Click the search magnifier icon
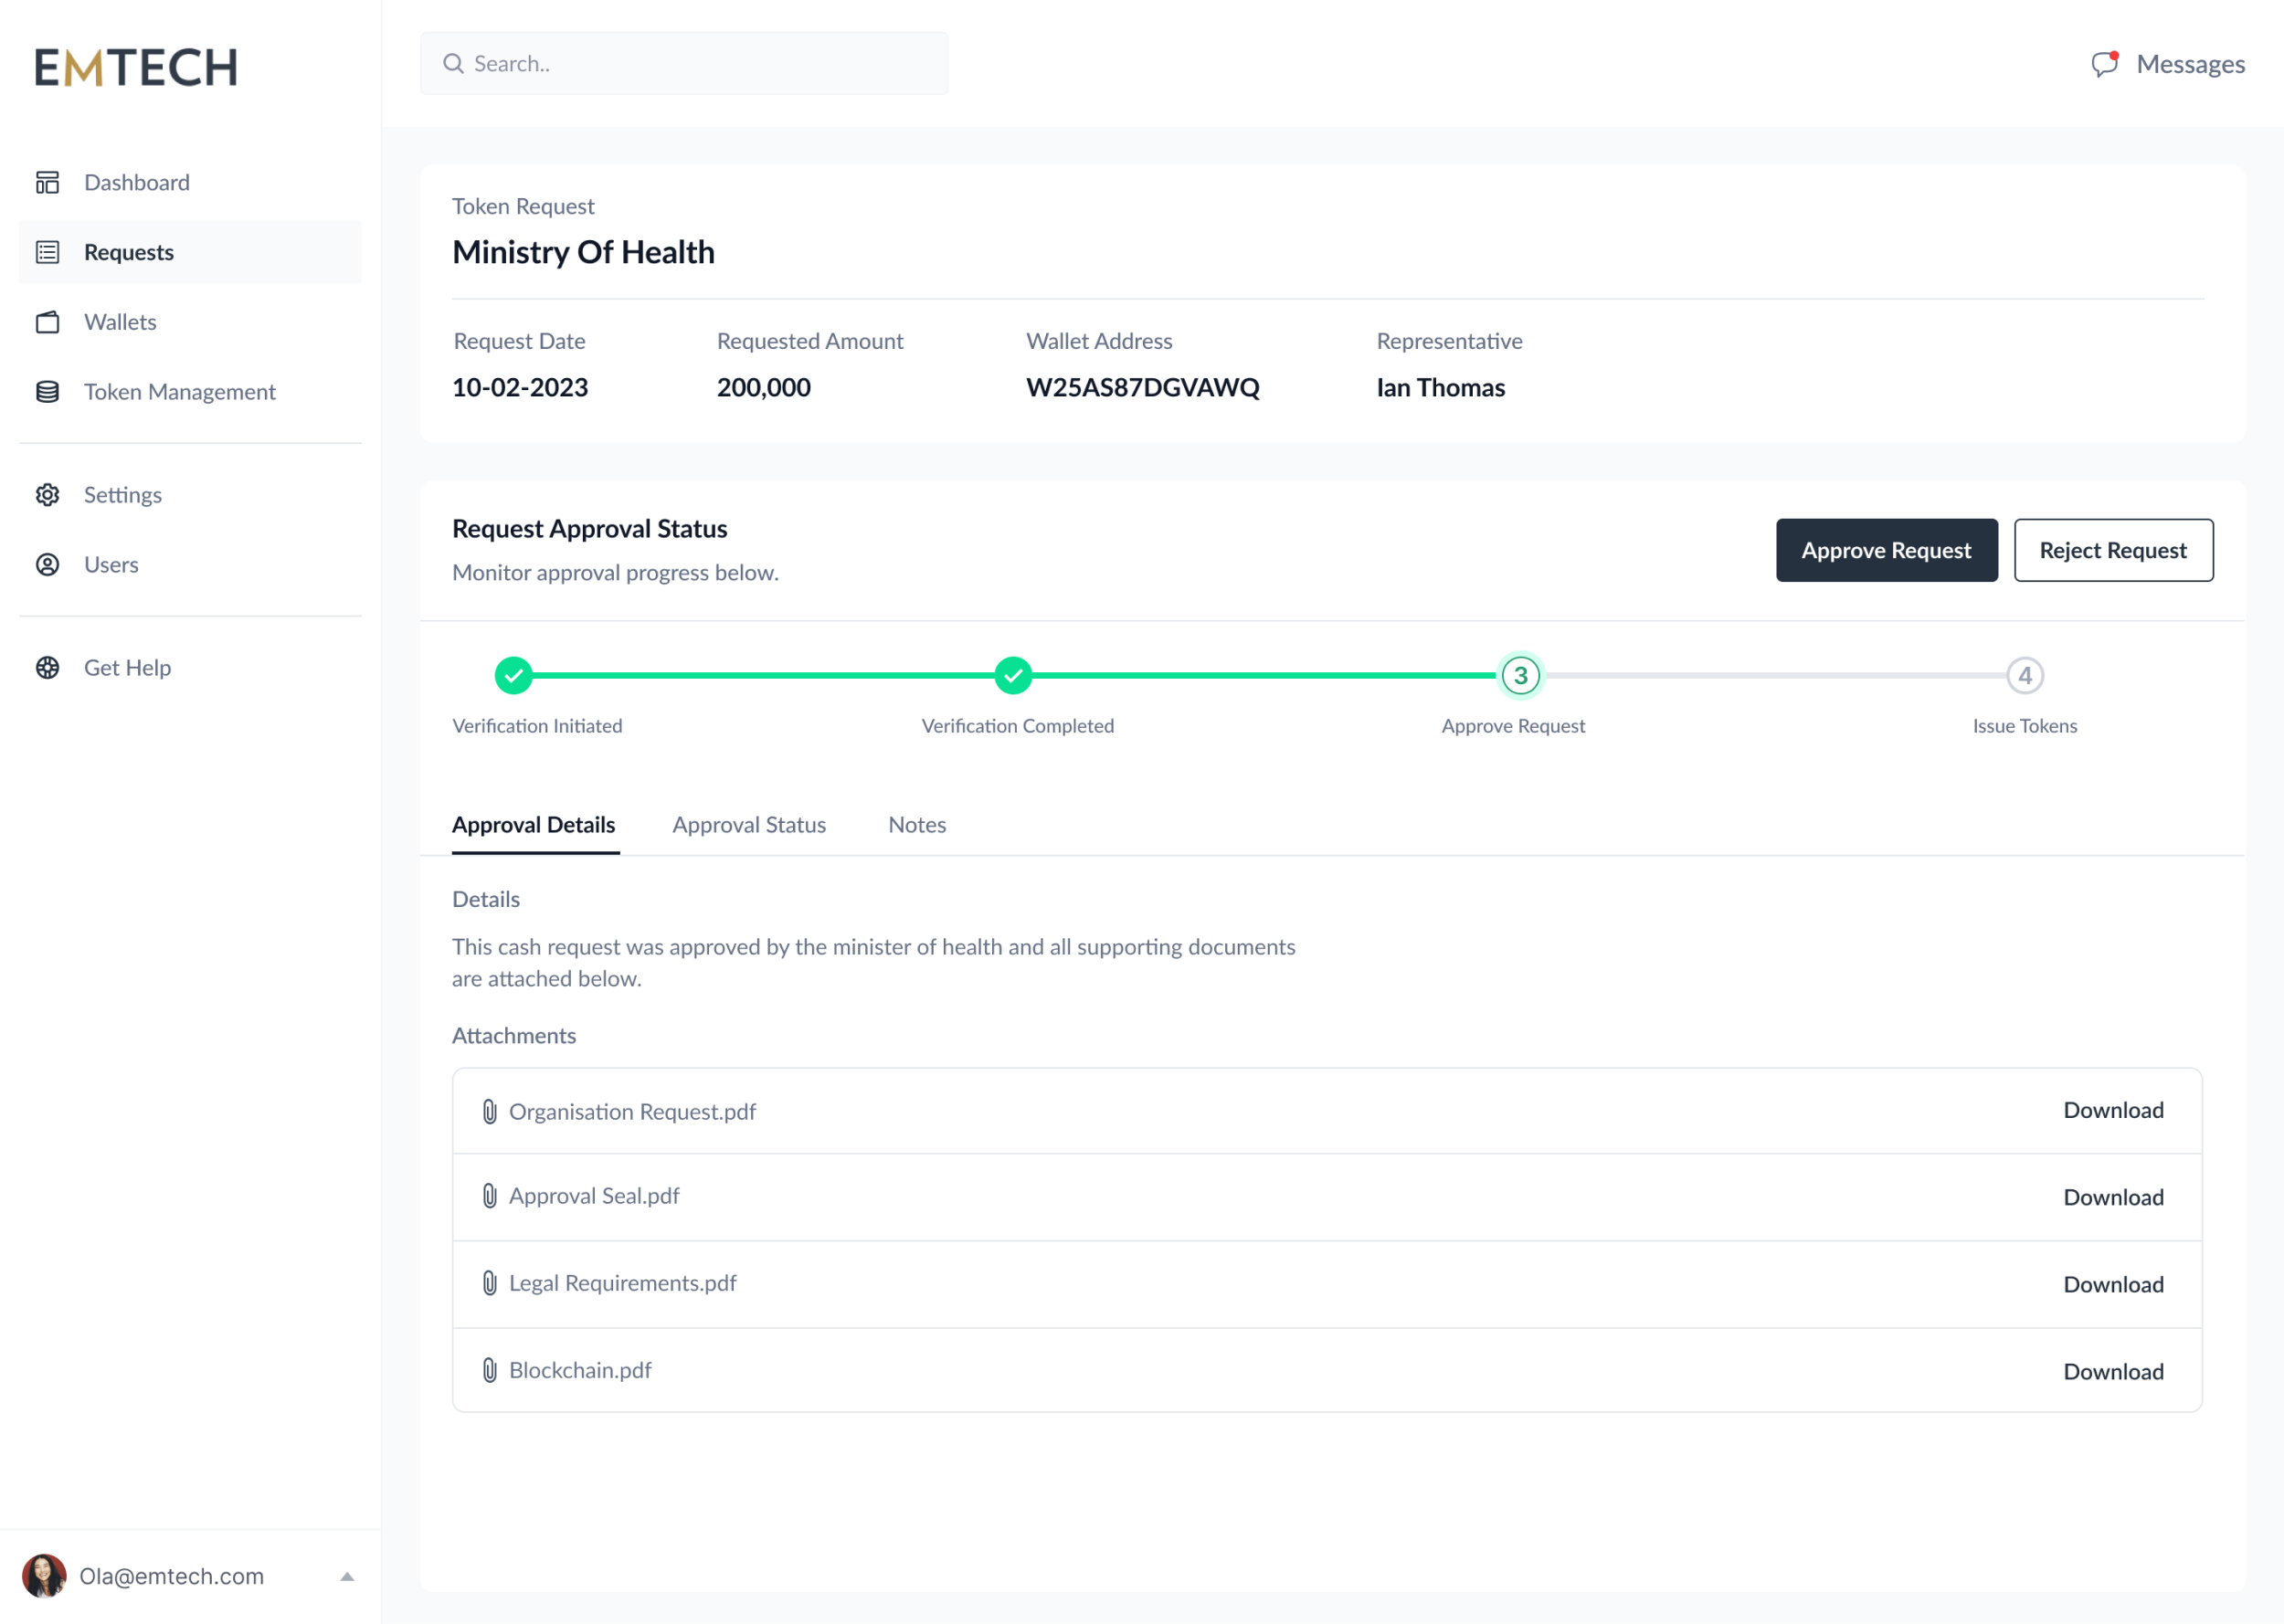2284x1624 pixels. pos(453,64)
